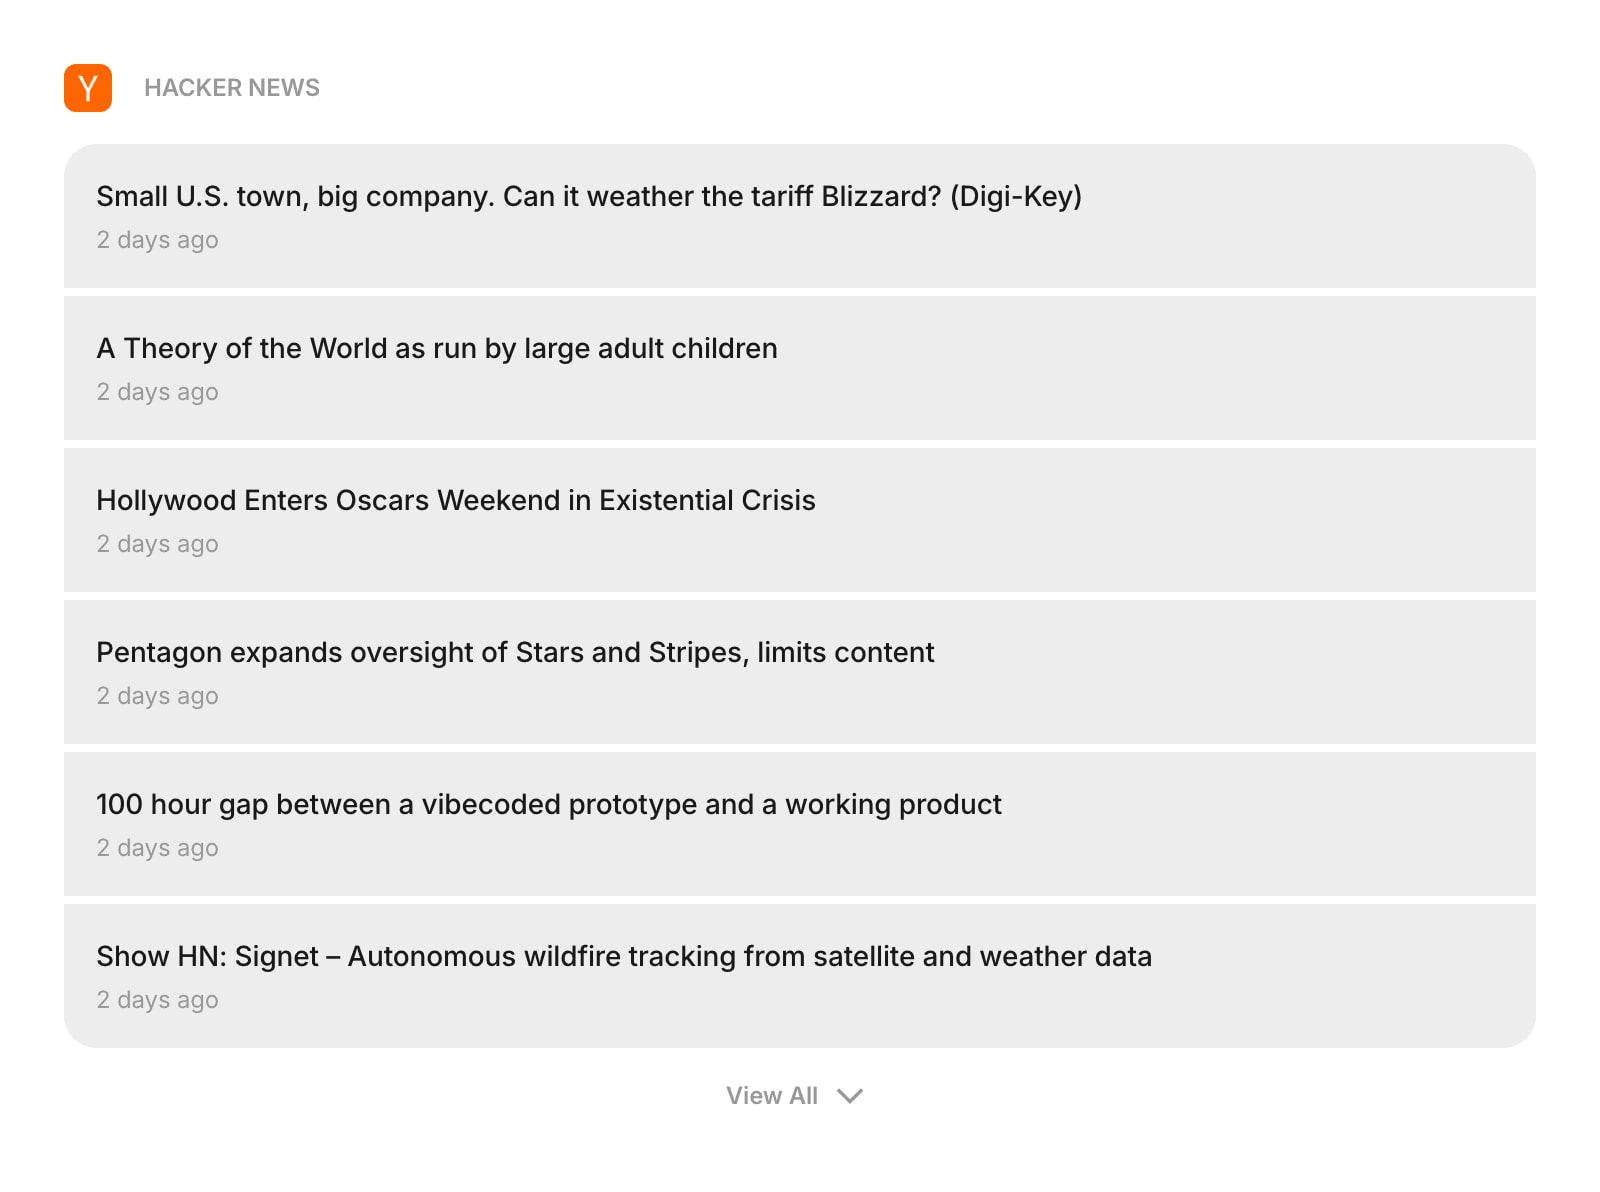Click the timestamp under the Show HN post

(x=157, y=1000)
